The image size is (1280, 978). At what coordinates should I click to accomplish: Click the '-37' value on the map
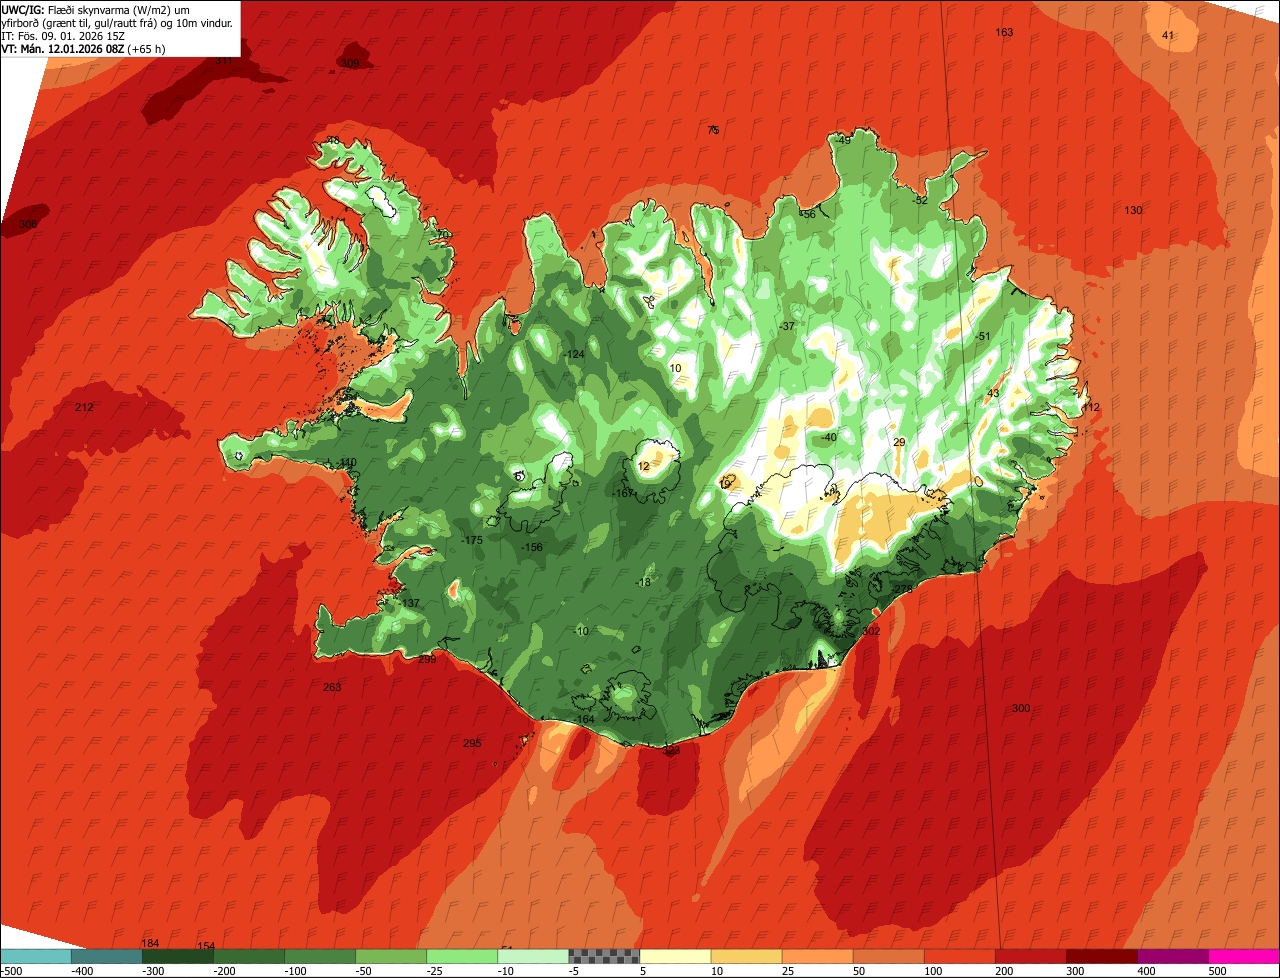(x=787, y=326)
